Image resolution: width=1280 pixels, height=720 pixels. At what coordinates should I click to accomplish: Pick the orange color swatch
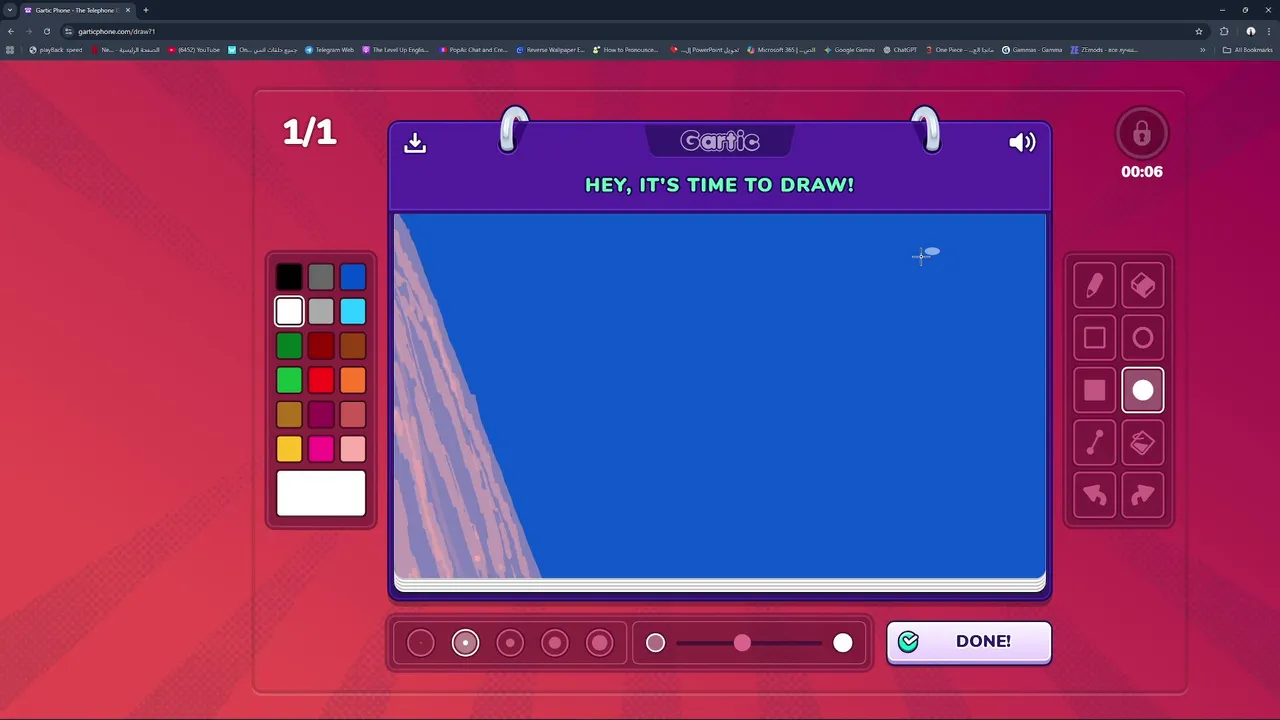click(353, 380)
